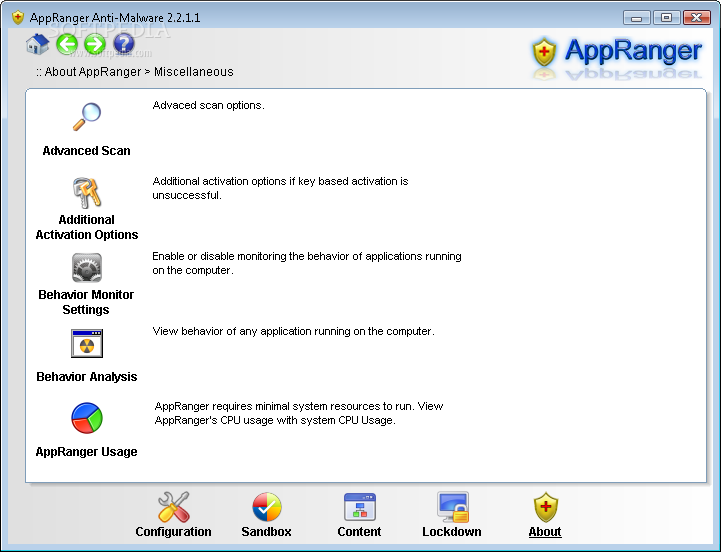Maximize the AppRanger window

tap(666, 18)
